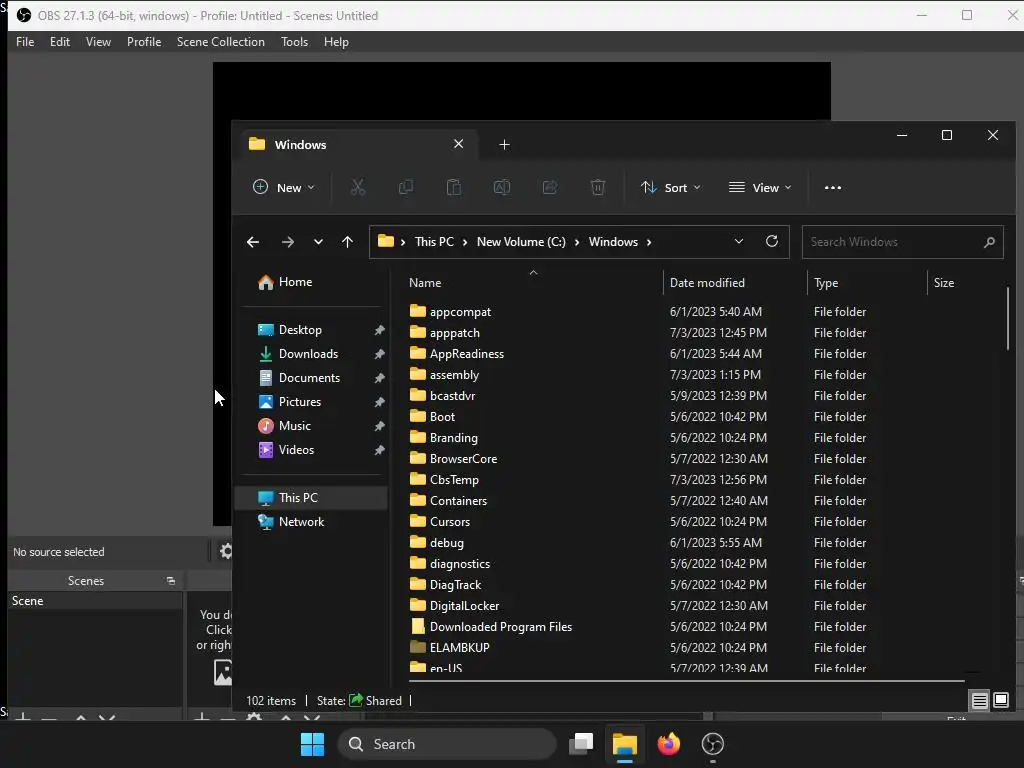Open Task View on the taskbar
This screenshot has height=768, width=1024.
[x=581, y=744]
